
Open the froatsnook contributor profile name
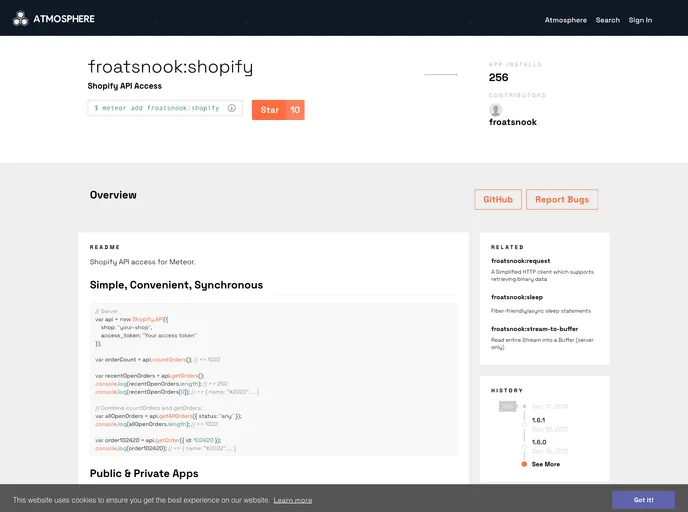[x=513, y=122]
